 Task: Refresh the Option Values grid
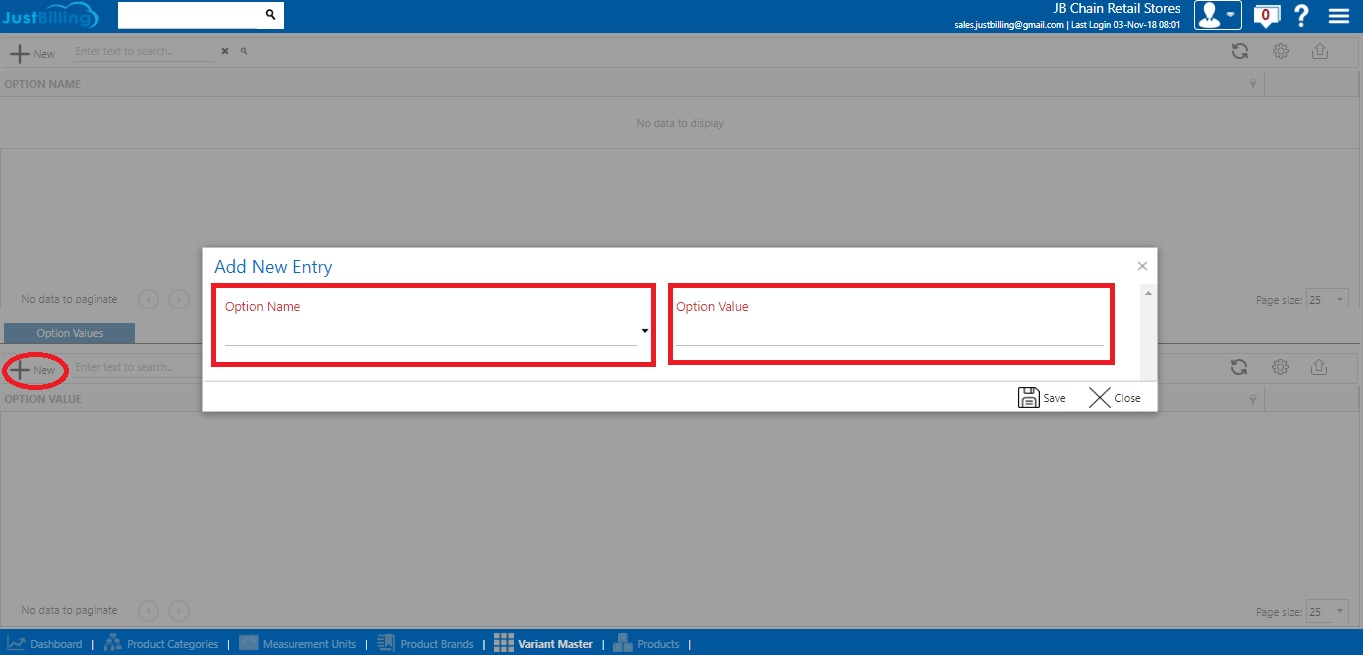1239,367
